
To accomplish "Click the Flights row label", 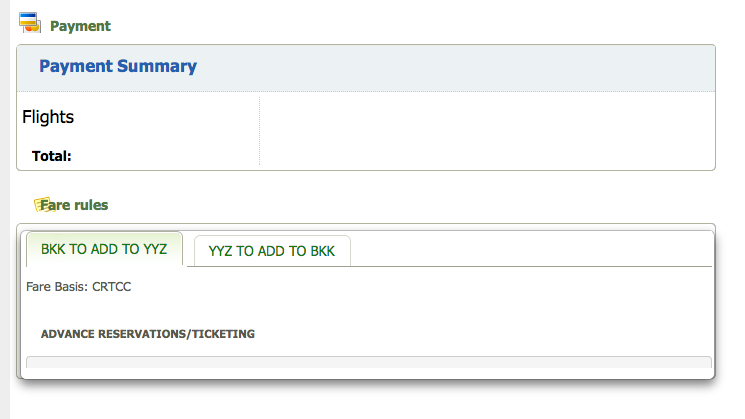I will pos(48,117).
